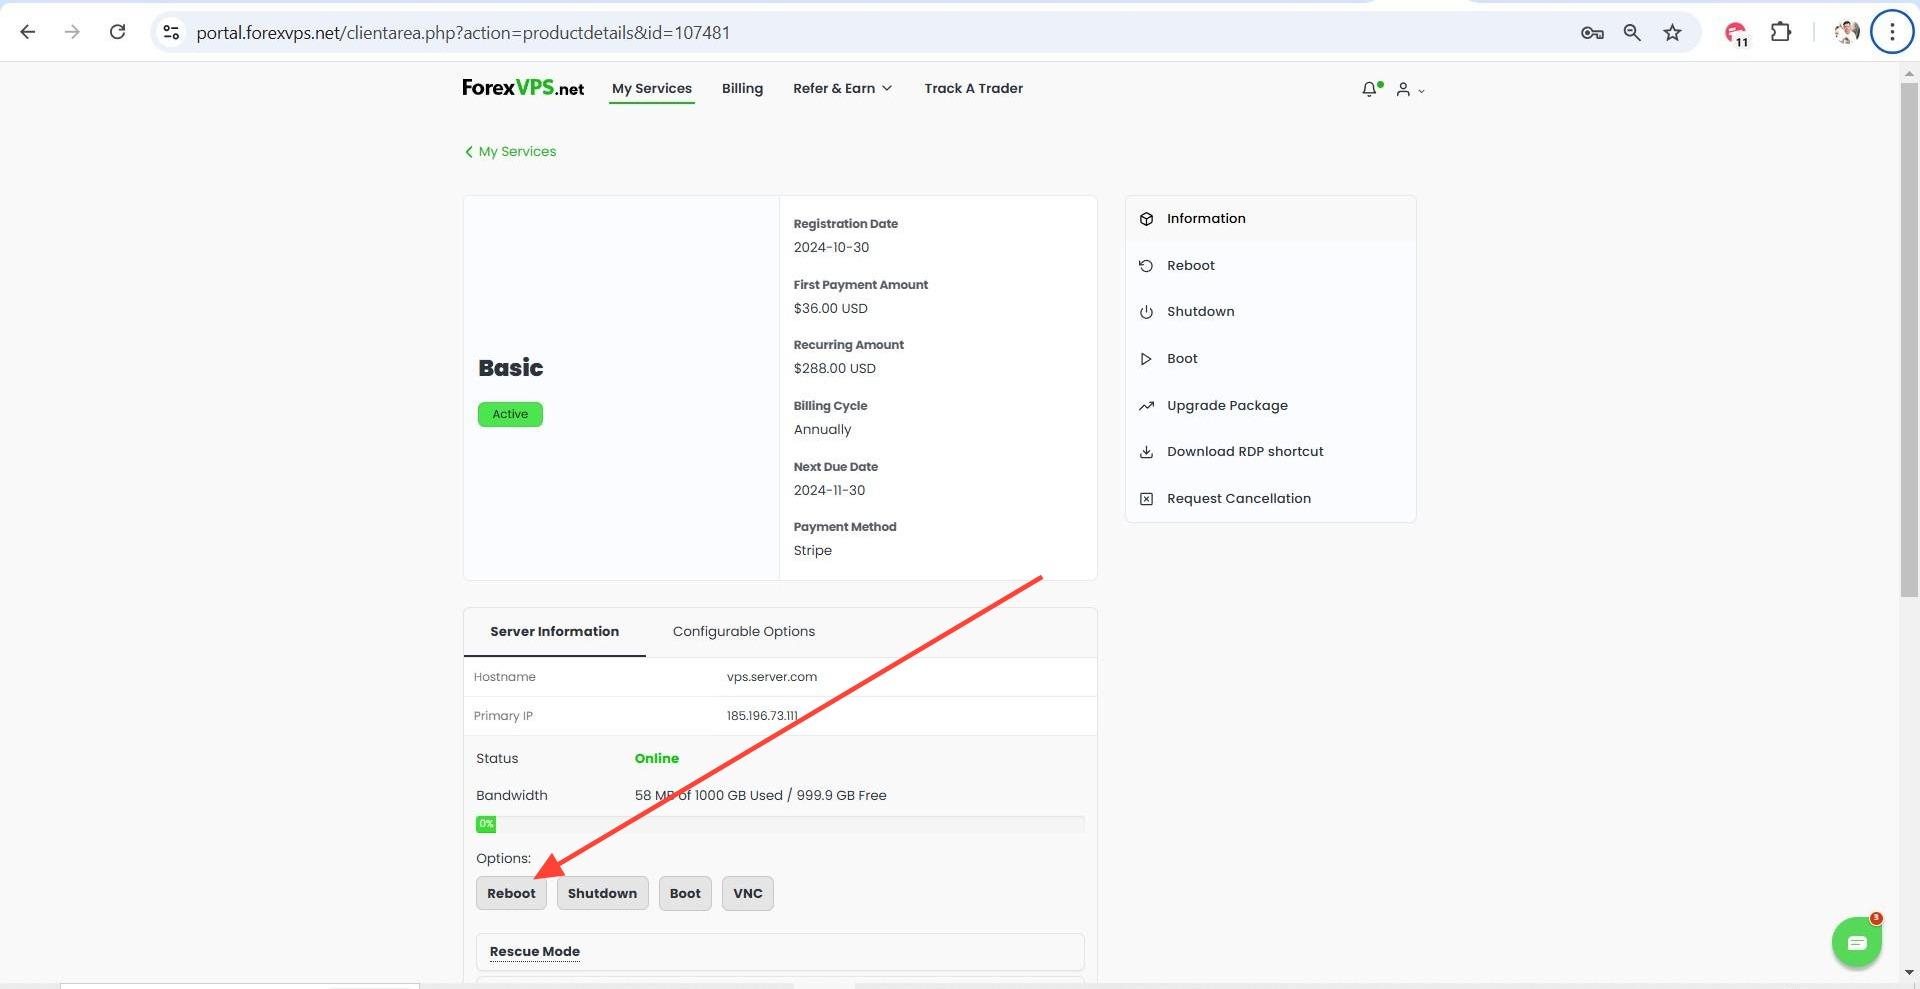The image size is (1920, 989).
Task: Select the $36.00 USD first payment amount
Action: [830, 309]
